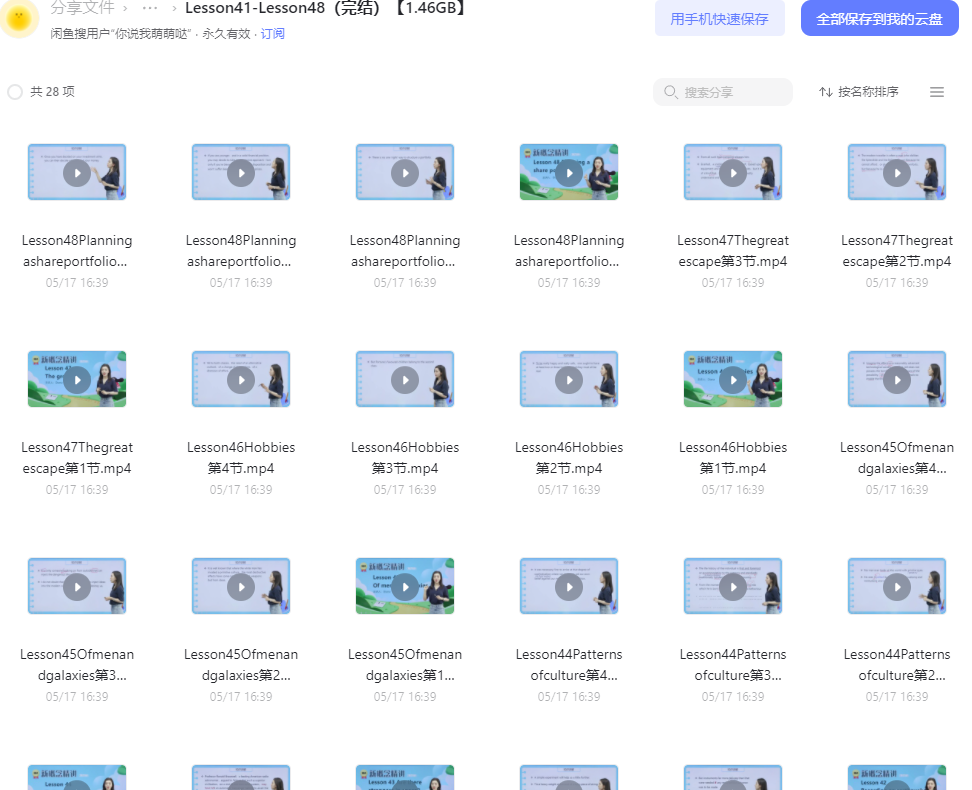Image resolution: width=972 pixels, height=790 pixels.
Task: Select file name Lesson44Patternsofculture第4...
Action: tap(569, 665)
